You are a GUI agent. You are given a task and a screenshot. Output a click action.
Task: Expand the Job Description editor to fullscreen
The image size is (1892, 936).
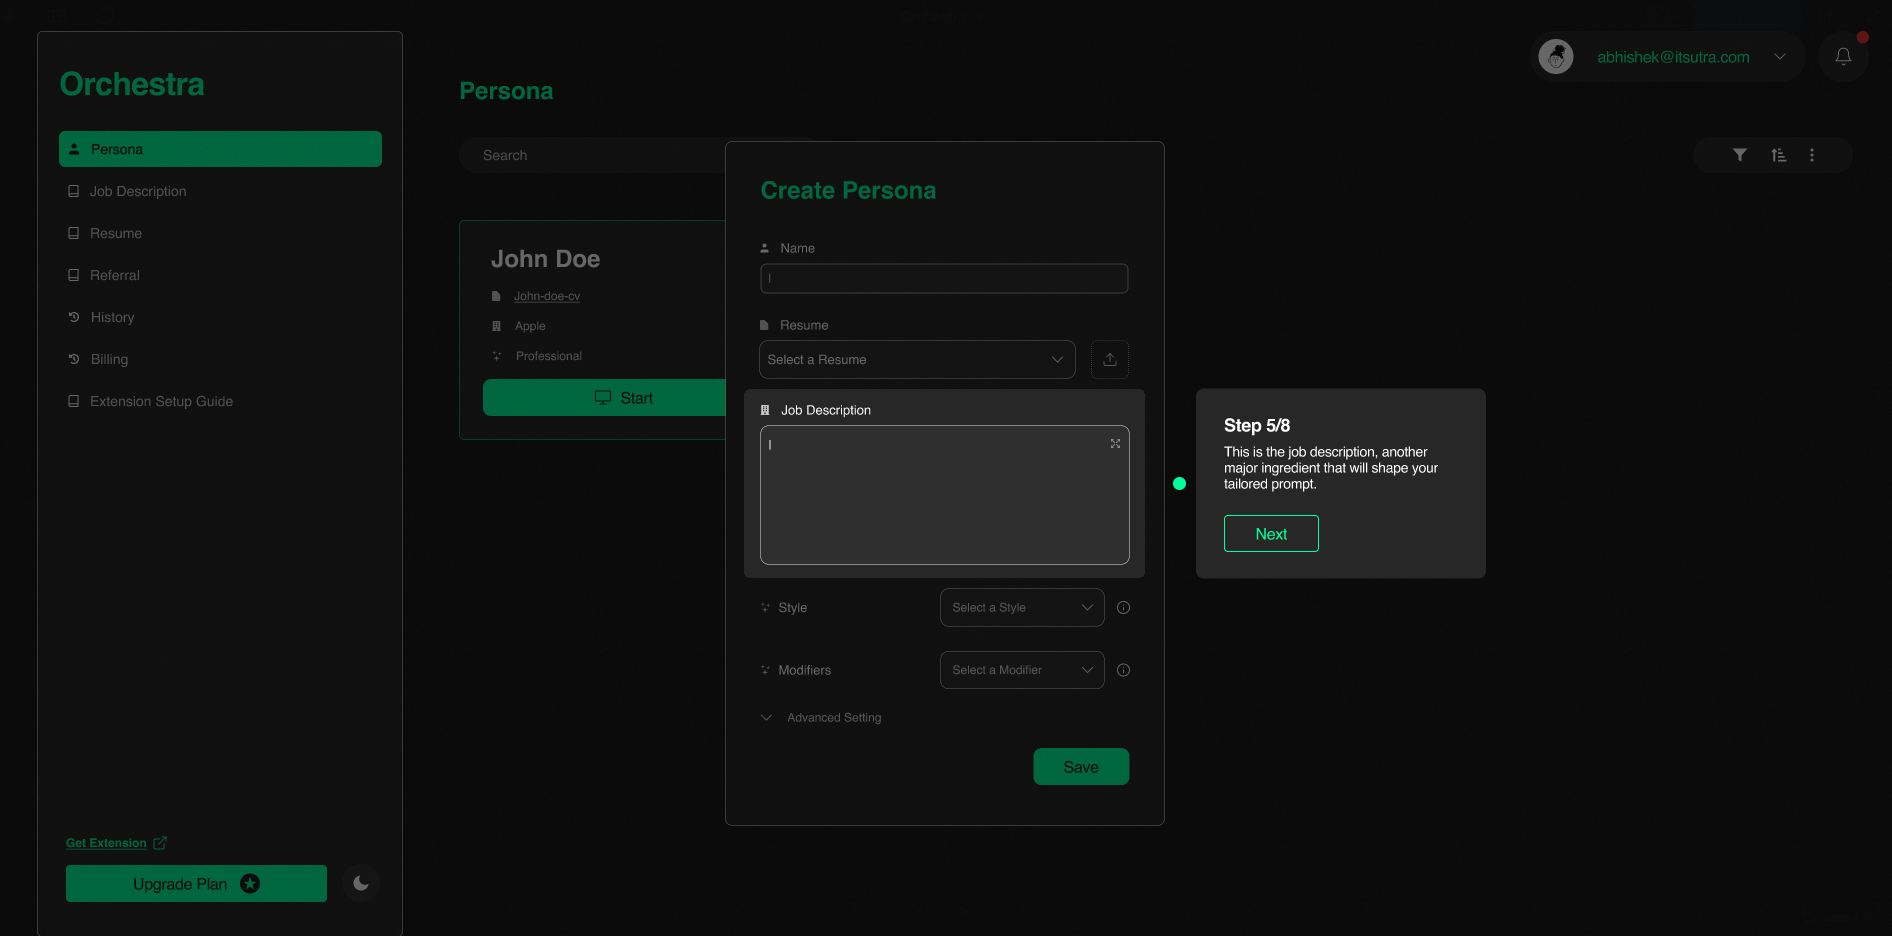point(1115,443)
